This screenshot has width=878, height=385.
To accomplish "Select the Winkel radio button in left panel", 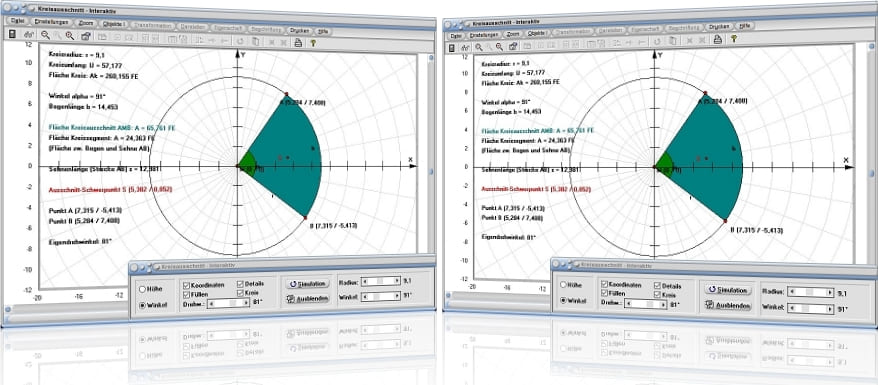I will (142, 306).
